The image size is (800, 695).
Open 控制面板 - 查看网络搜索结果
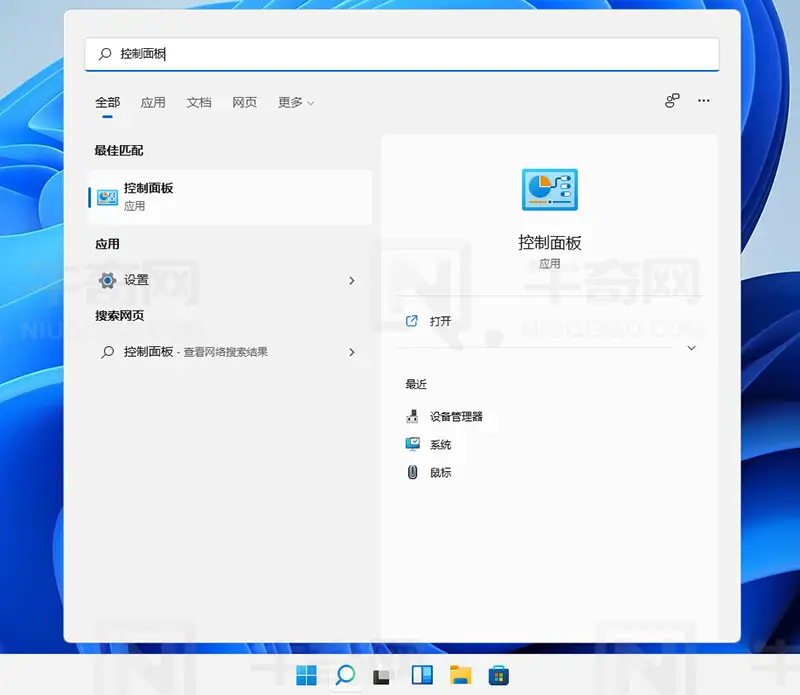(231, 352)
